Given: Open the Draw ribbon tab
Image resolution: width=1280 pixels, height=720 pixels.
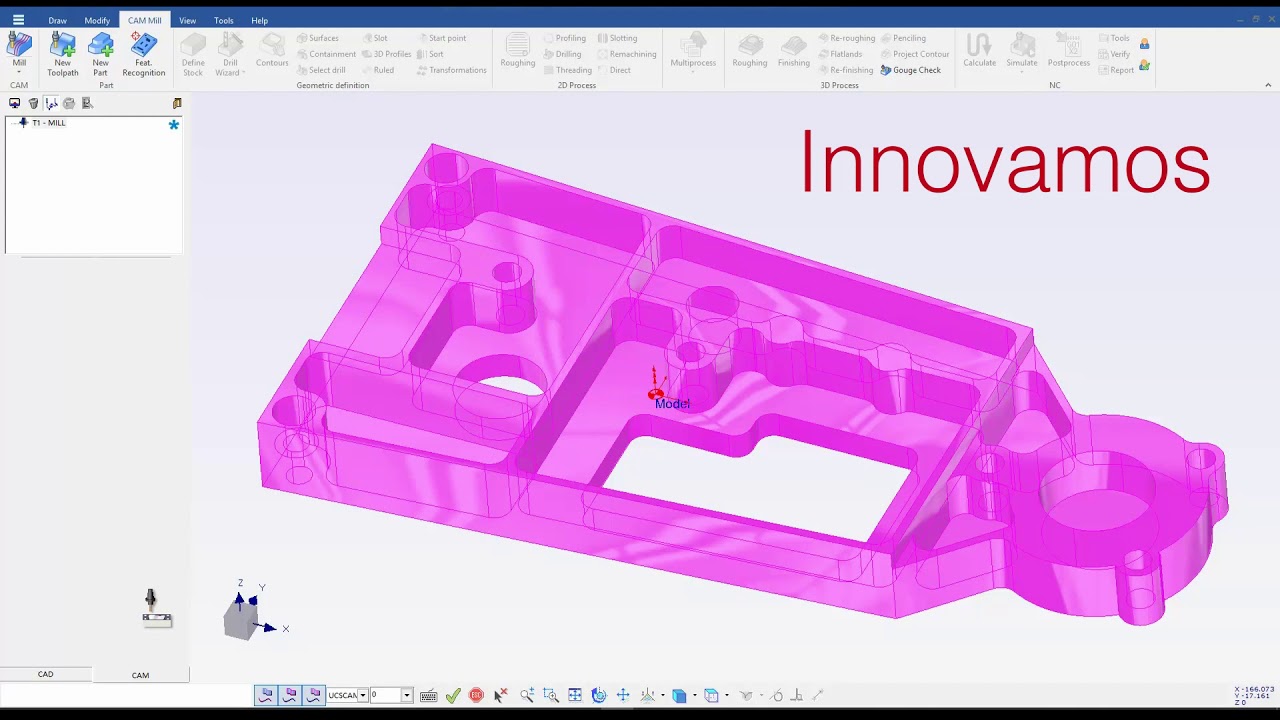Looking at the screenshot, I should (x=58, y=20).
